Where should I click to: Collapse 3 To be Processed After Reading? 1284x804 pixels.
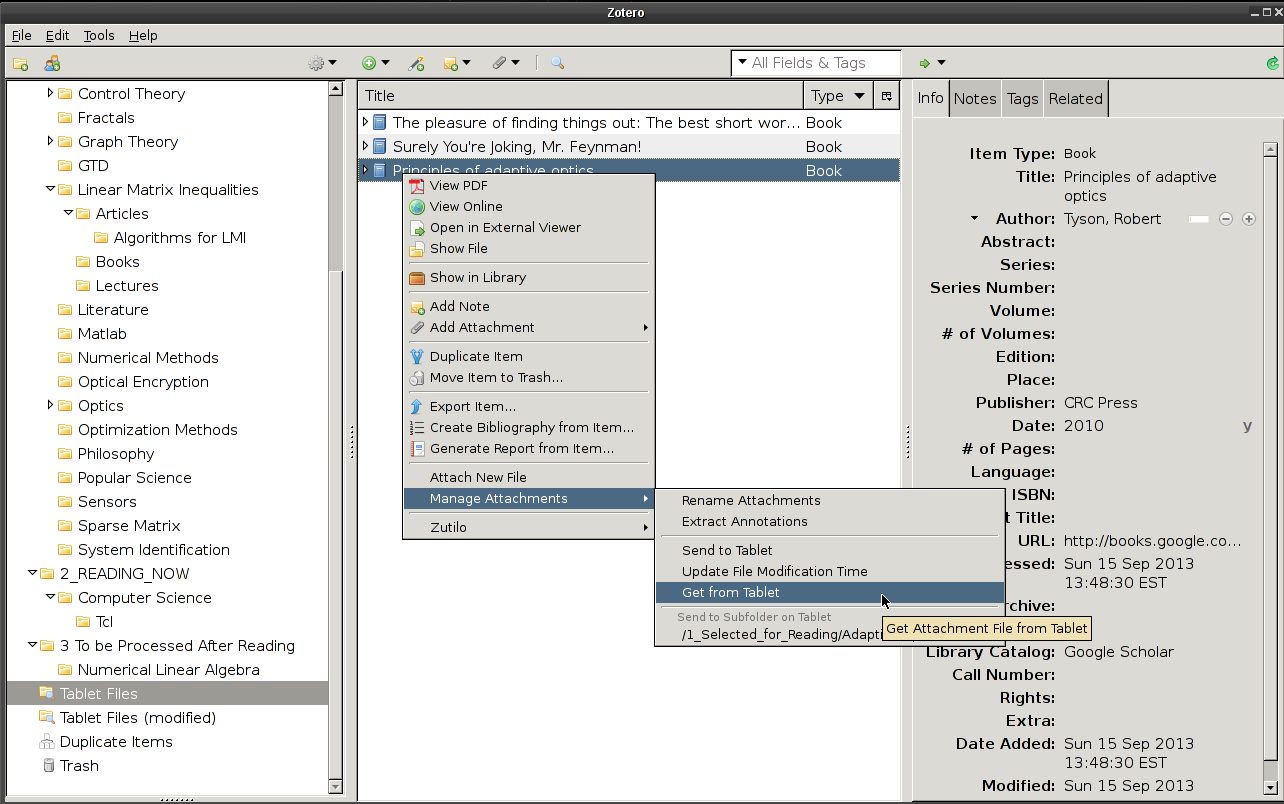[32, 646]
